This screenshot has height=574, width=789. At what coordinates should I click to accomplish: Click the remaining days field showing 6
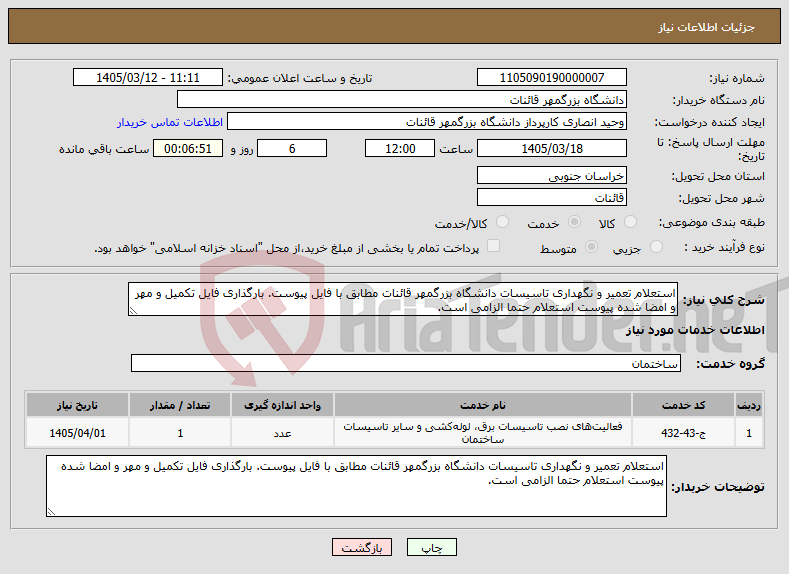[x=292, y=148]
